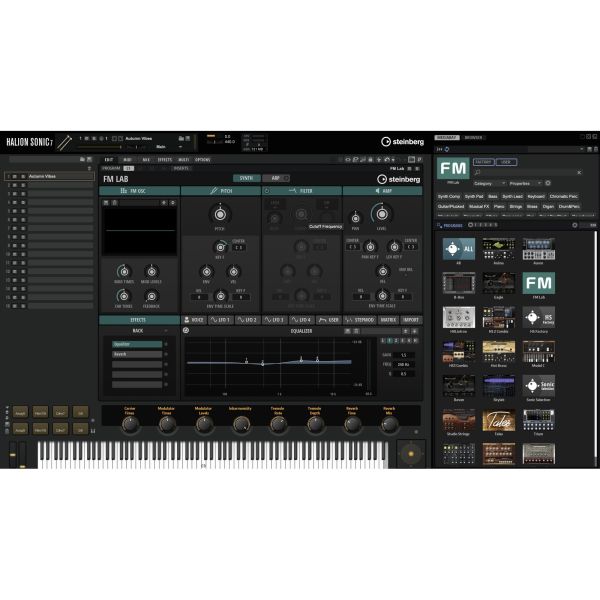Open the MediaBay path dropdown arrow

click(581, 149)
